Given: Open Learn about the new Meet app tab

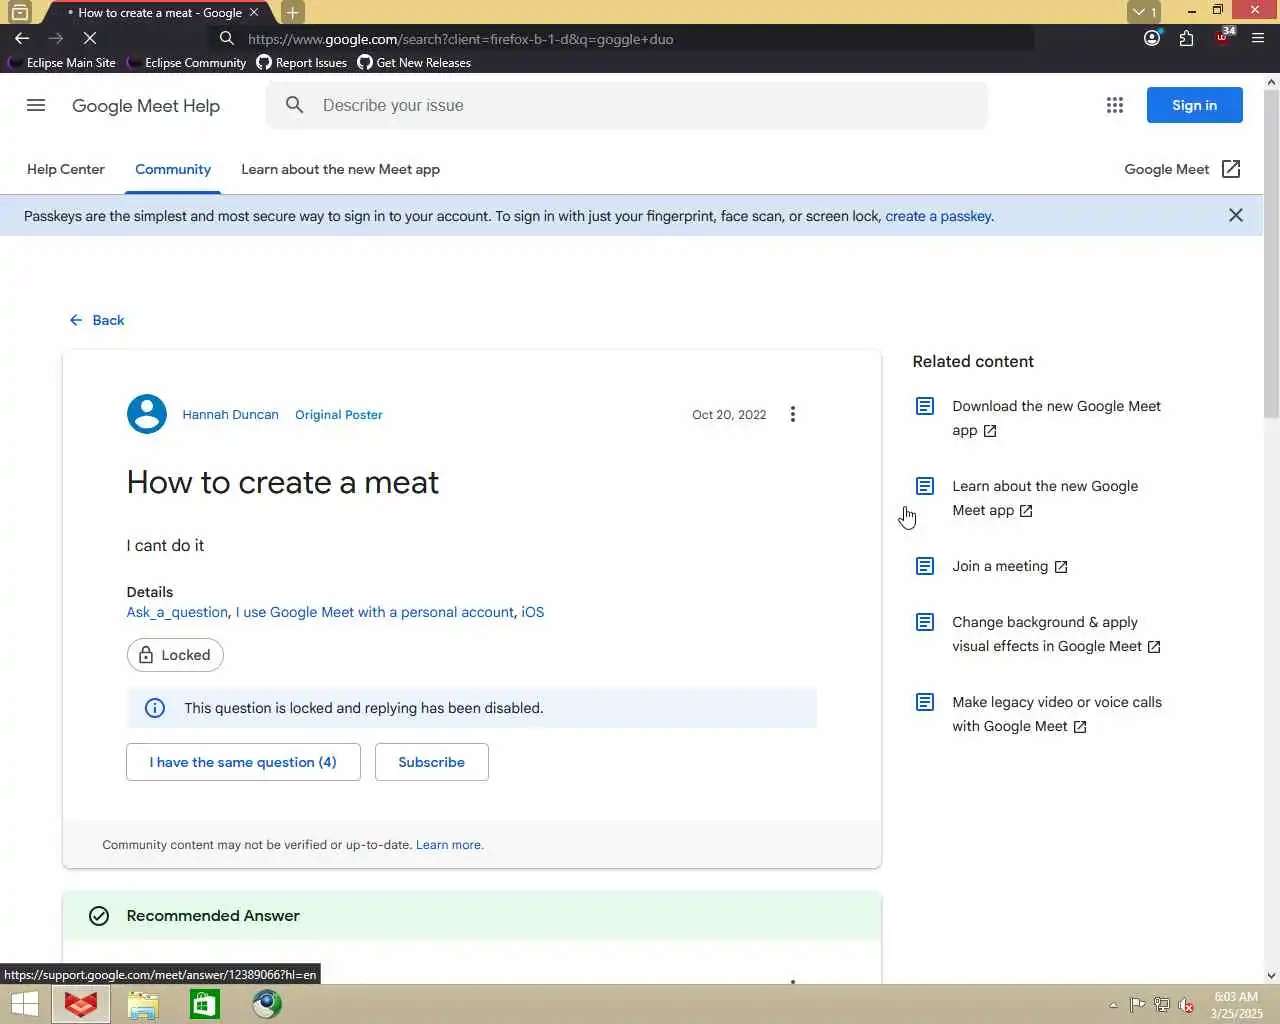Looking at the screenshot, I should tap(340, 169).
